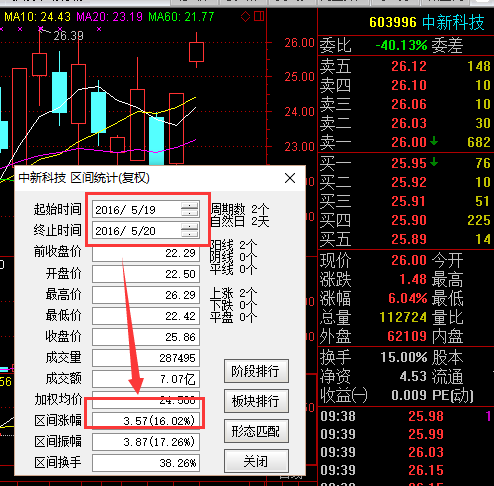Click the 终止时间 date field 2016/5/20
This screenshot has width=494, height=486.
click(146, 231)
